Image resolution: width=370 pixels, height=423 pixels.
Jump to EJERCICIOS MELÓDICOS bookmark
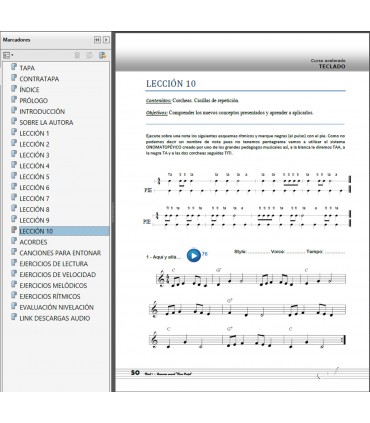coord(53,286)
